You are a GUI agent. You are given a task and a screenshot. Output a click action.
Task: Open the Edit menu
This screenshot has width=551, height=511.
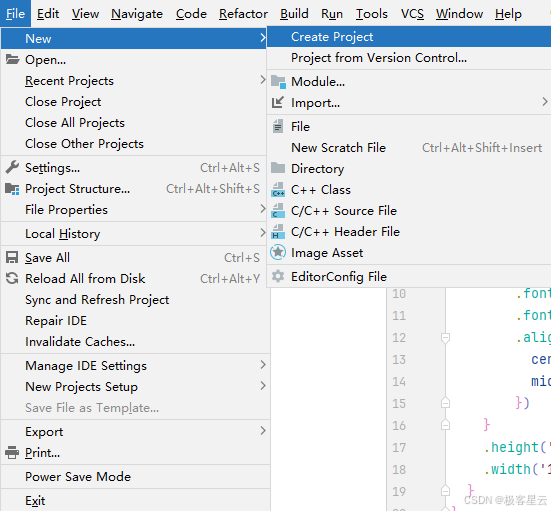[x=48, y=14]
